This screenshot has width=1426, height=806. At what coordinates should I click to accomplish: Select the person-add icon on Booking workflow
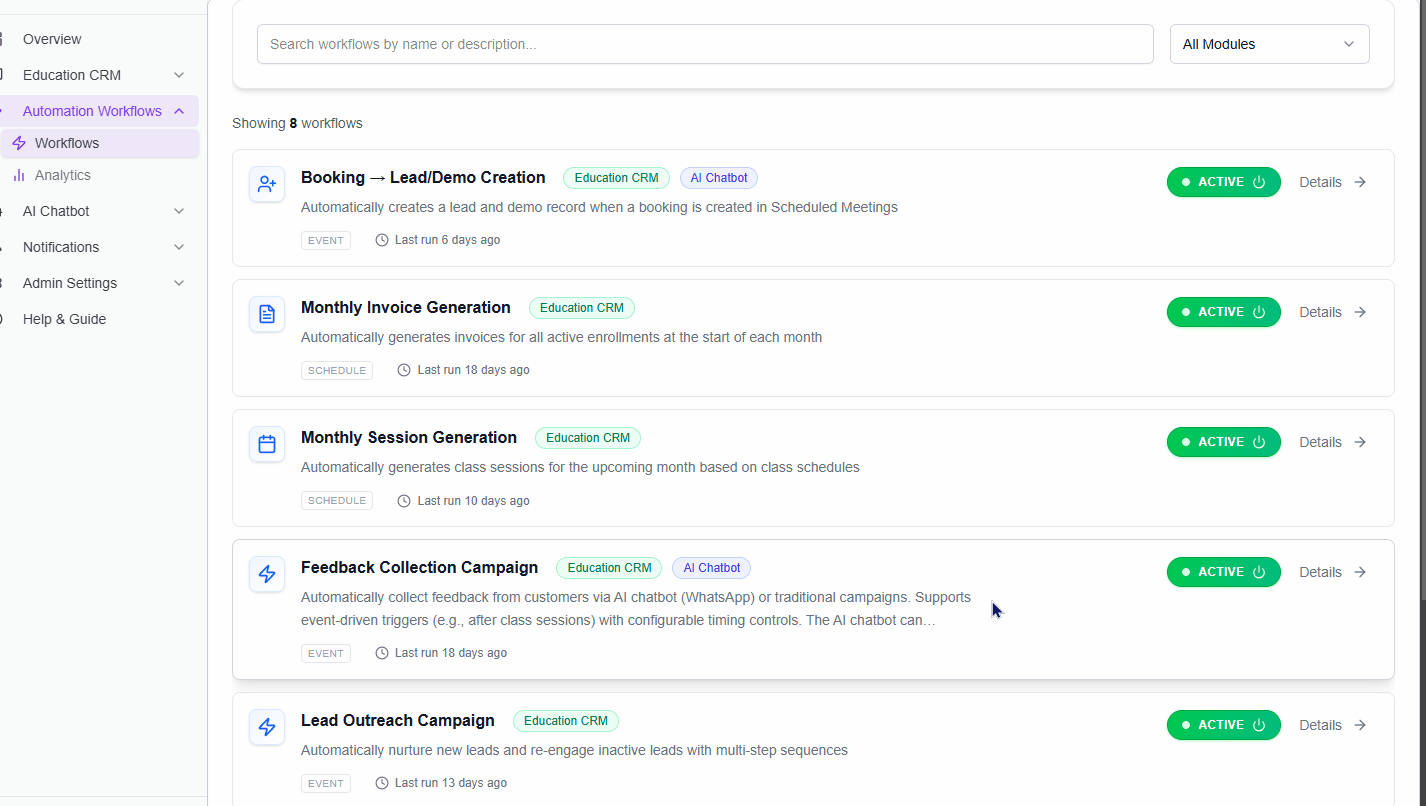tap(266, 184)
